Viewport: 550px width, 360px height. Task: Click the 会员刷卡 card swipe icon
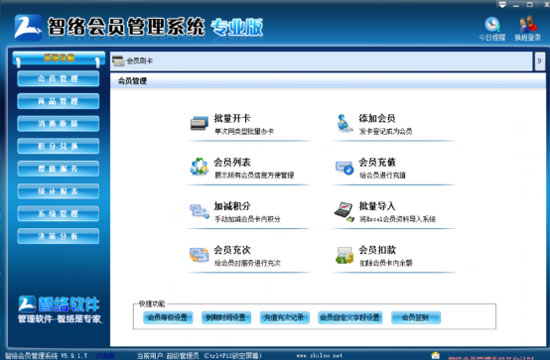(118, 61)
